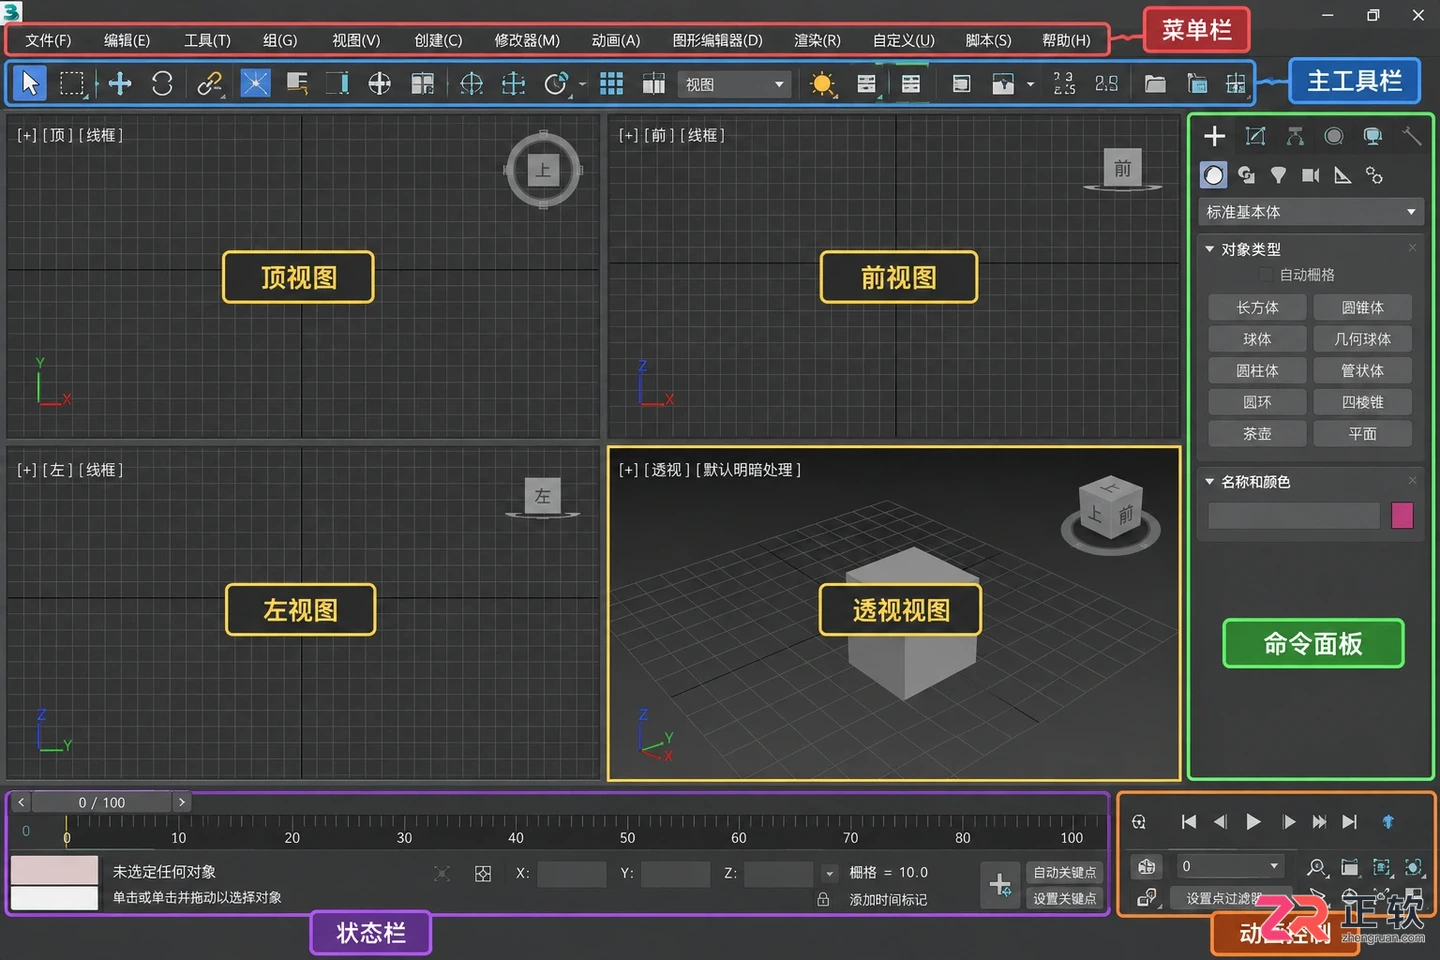
Task: Open the Motion tab in command panel
Action: point(1334,136)
